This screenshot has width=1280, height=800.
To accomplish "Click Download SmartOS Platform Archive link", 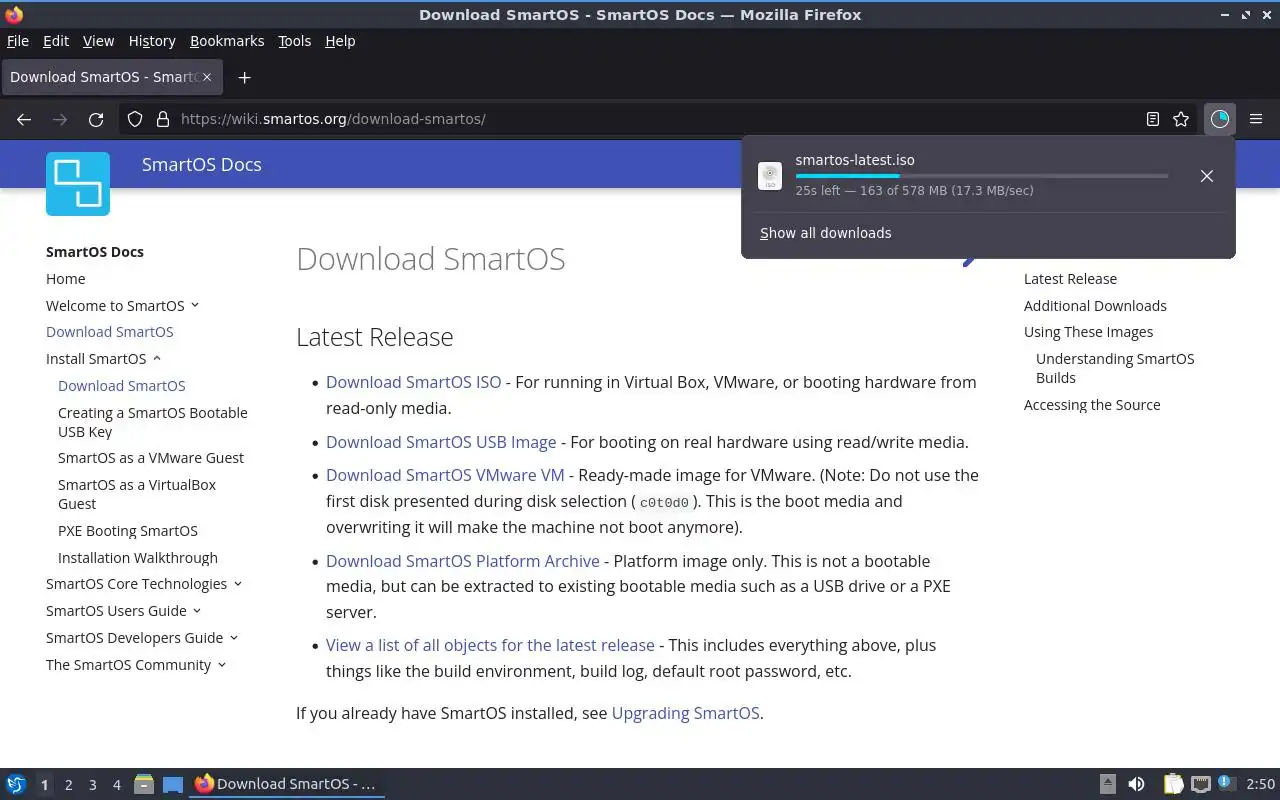I will (x=463, y=561).
